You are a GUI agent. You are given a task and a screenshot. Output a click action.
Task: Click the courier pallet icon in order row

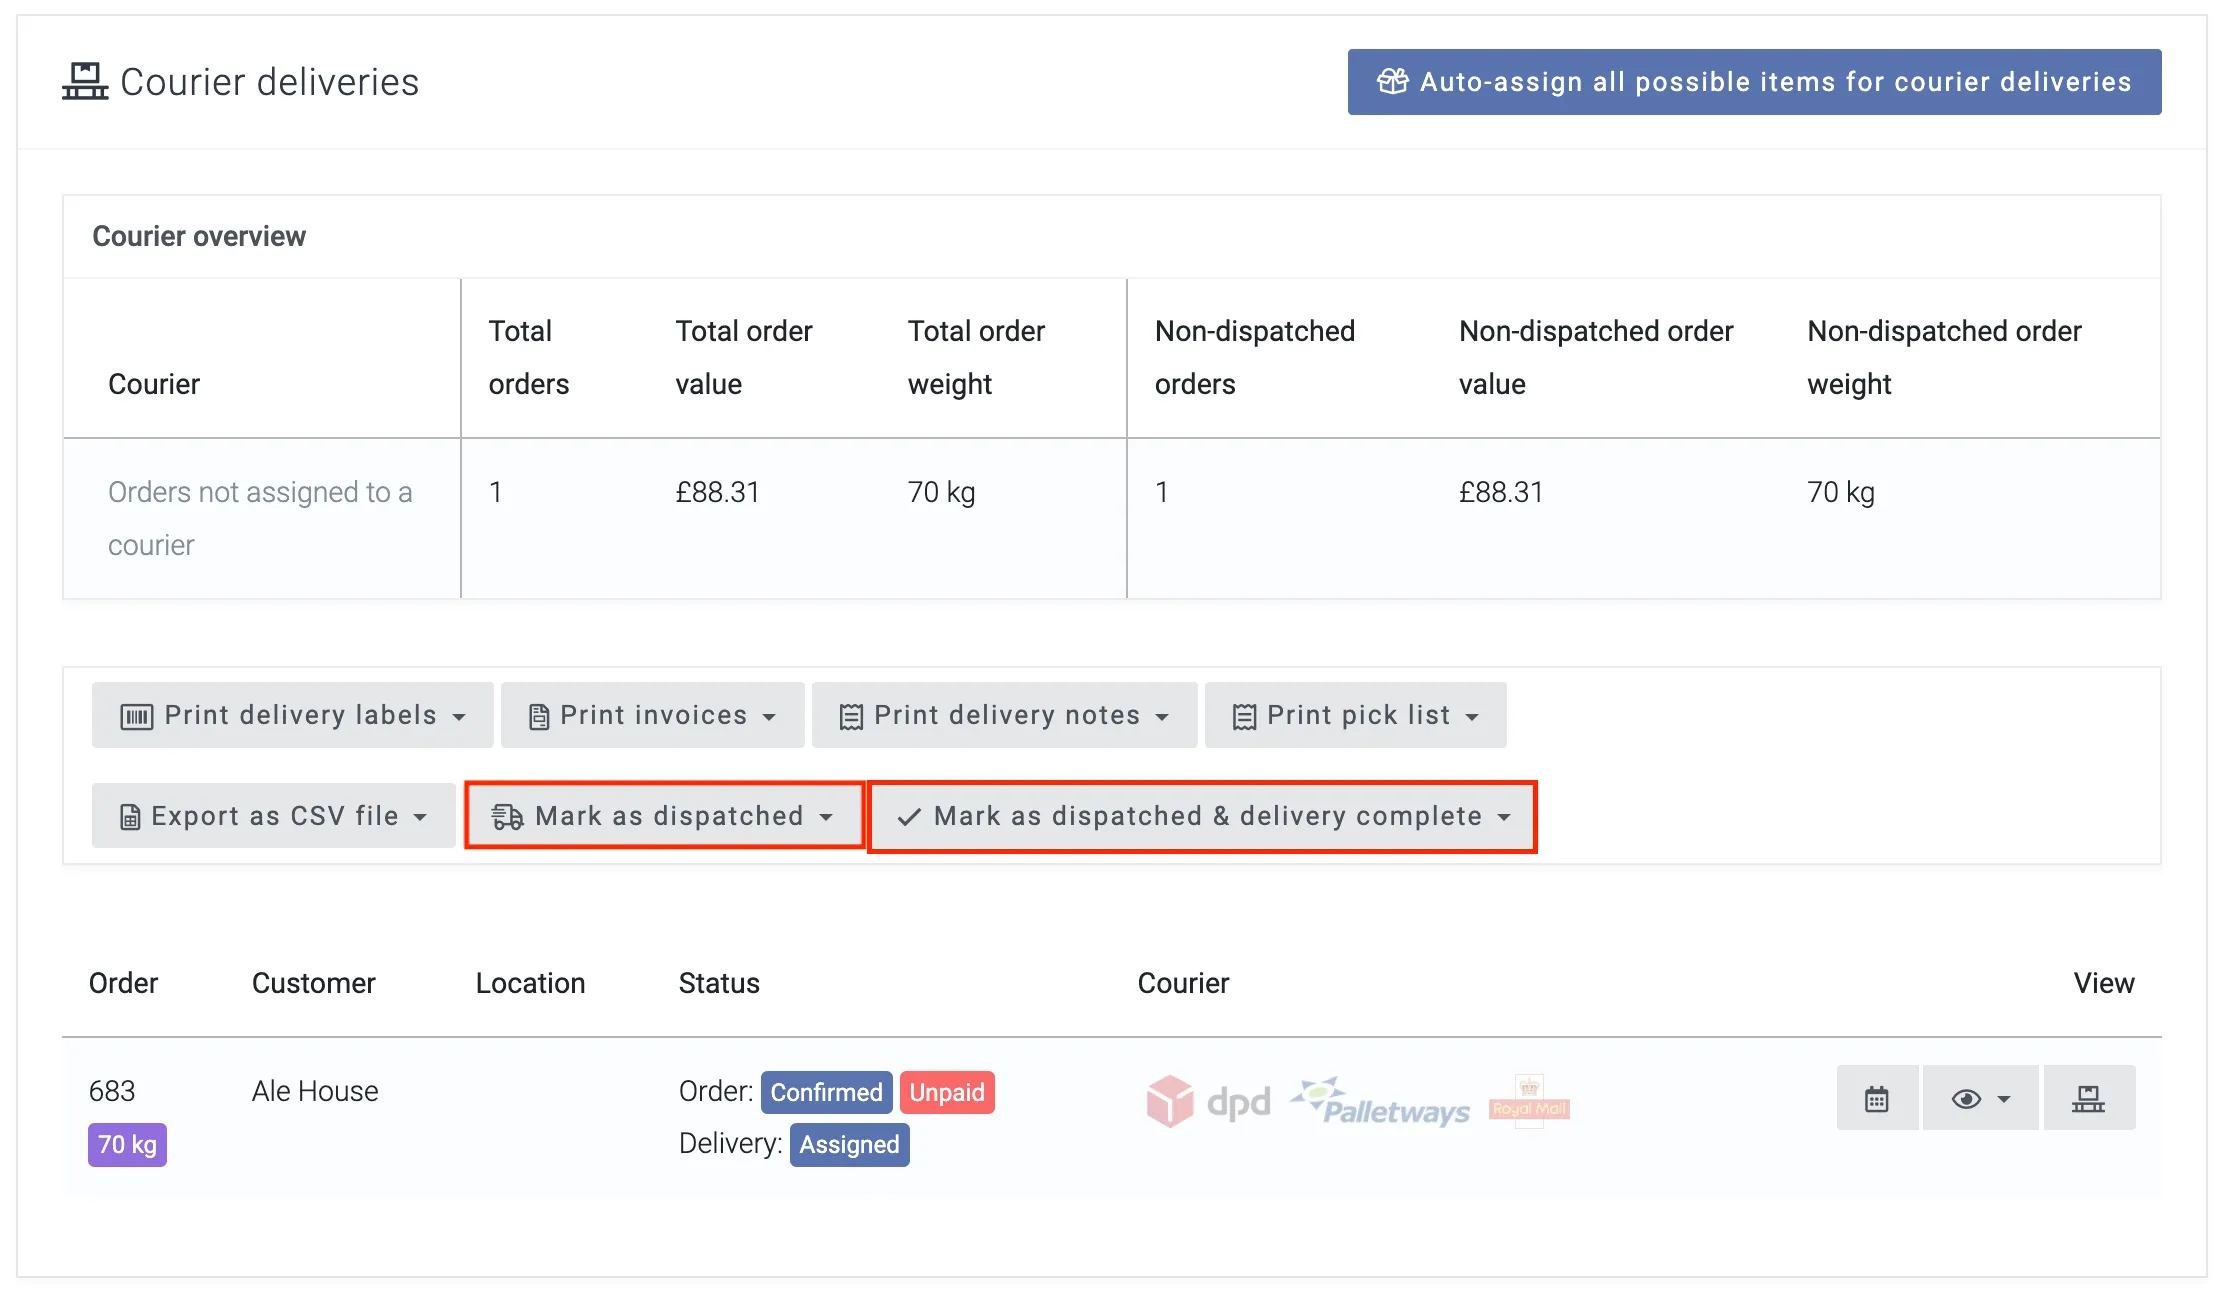[2088, 1098]
